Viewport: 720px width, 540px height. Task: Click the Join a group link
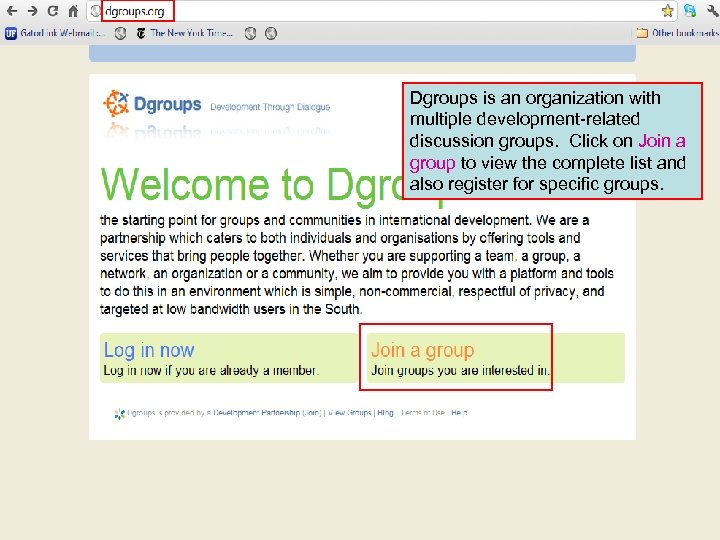(x=422, y=350)
